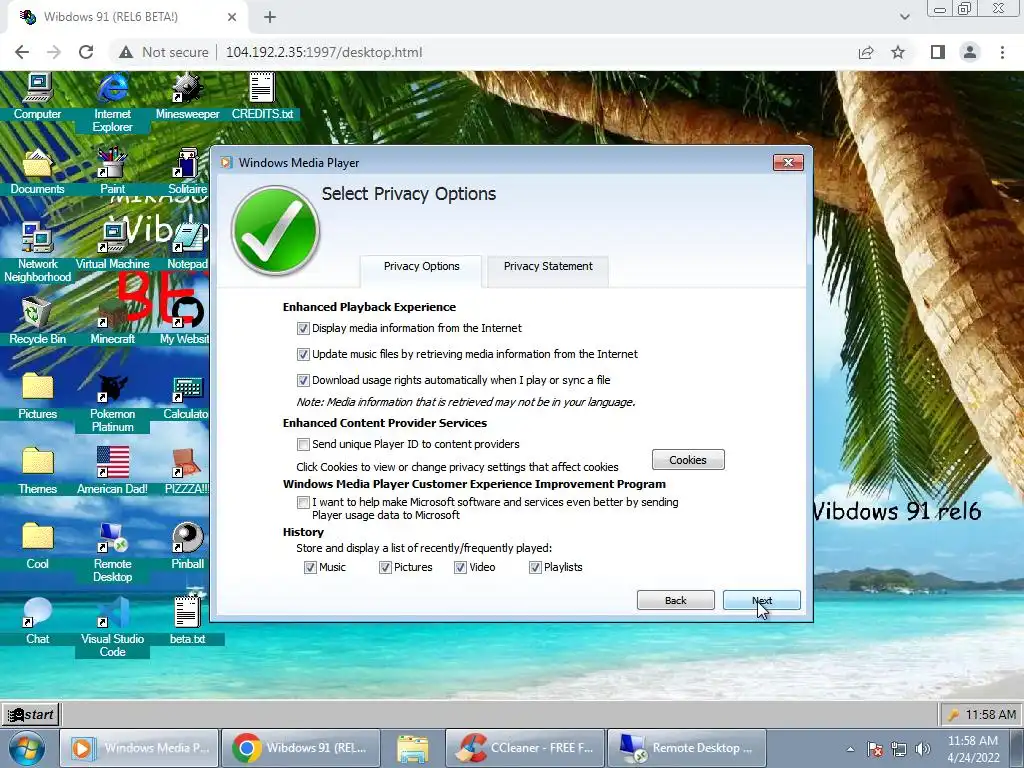Toggle the Video history checkbox
This screenshot has width=1024, height=768.
click(460, 568)
